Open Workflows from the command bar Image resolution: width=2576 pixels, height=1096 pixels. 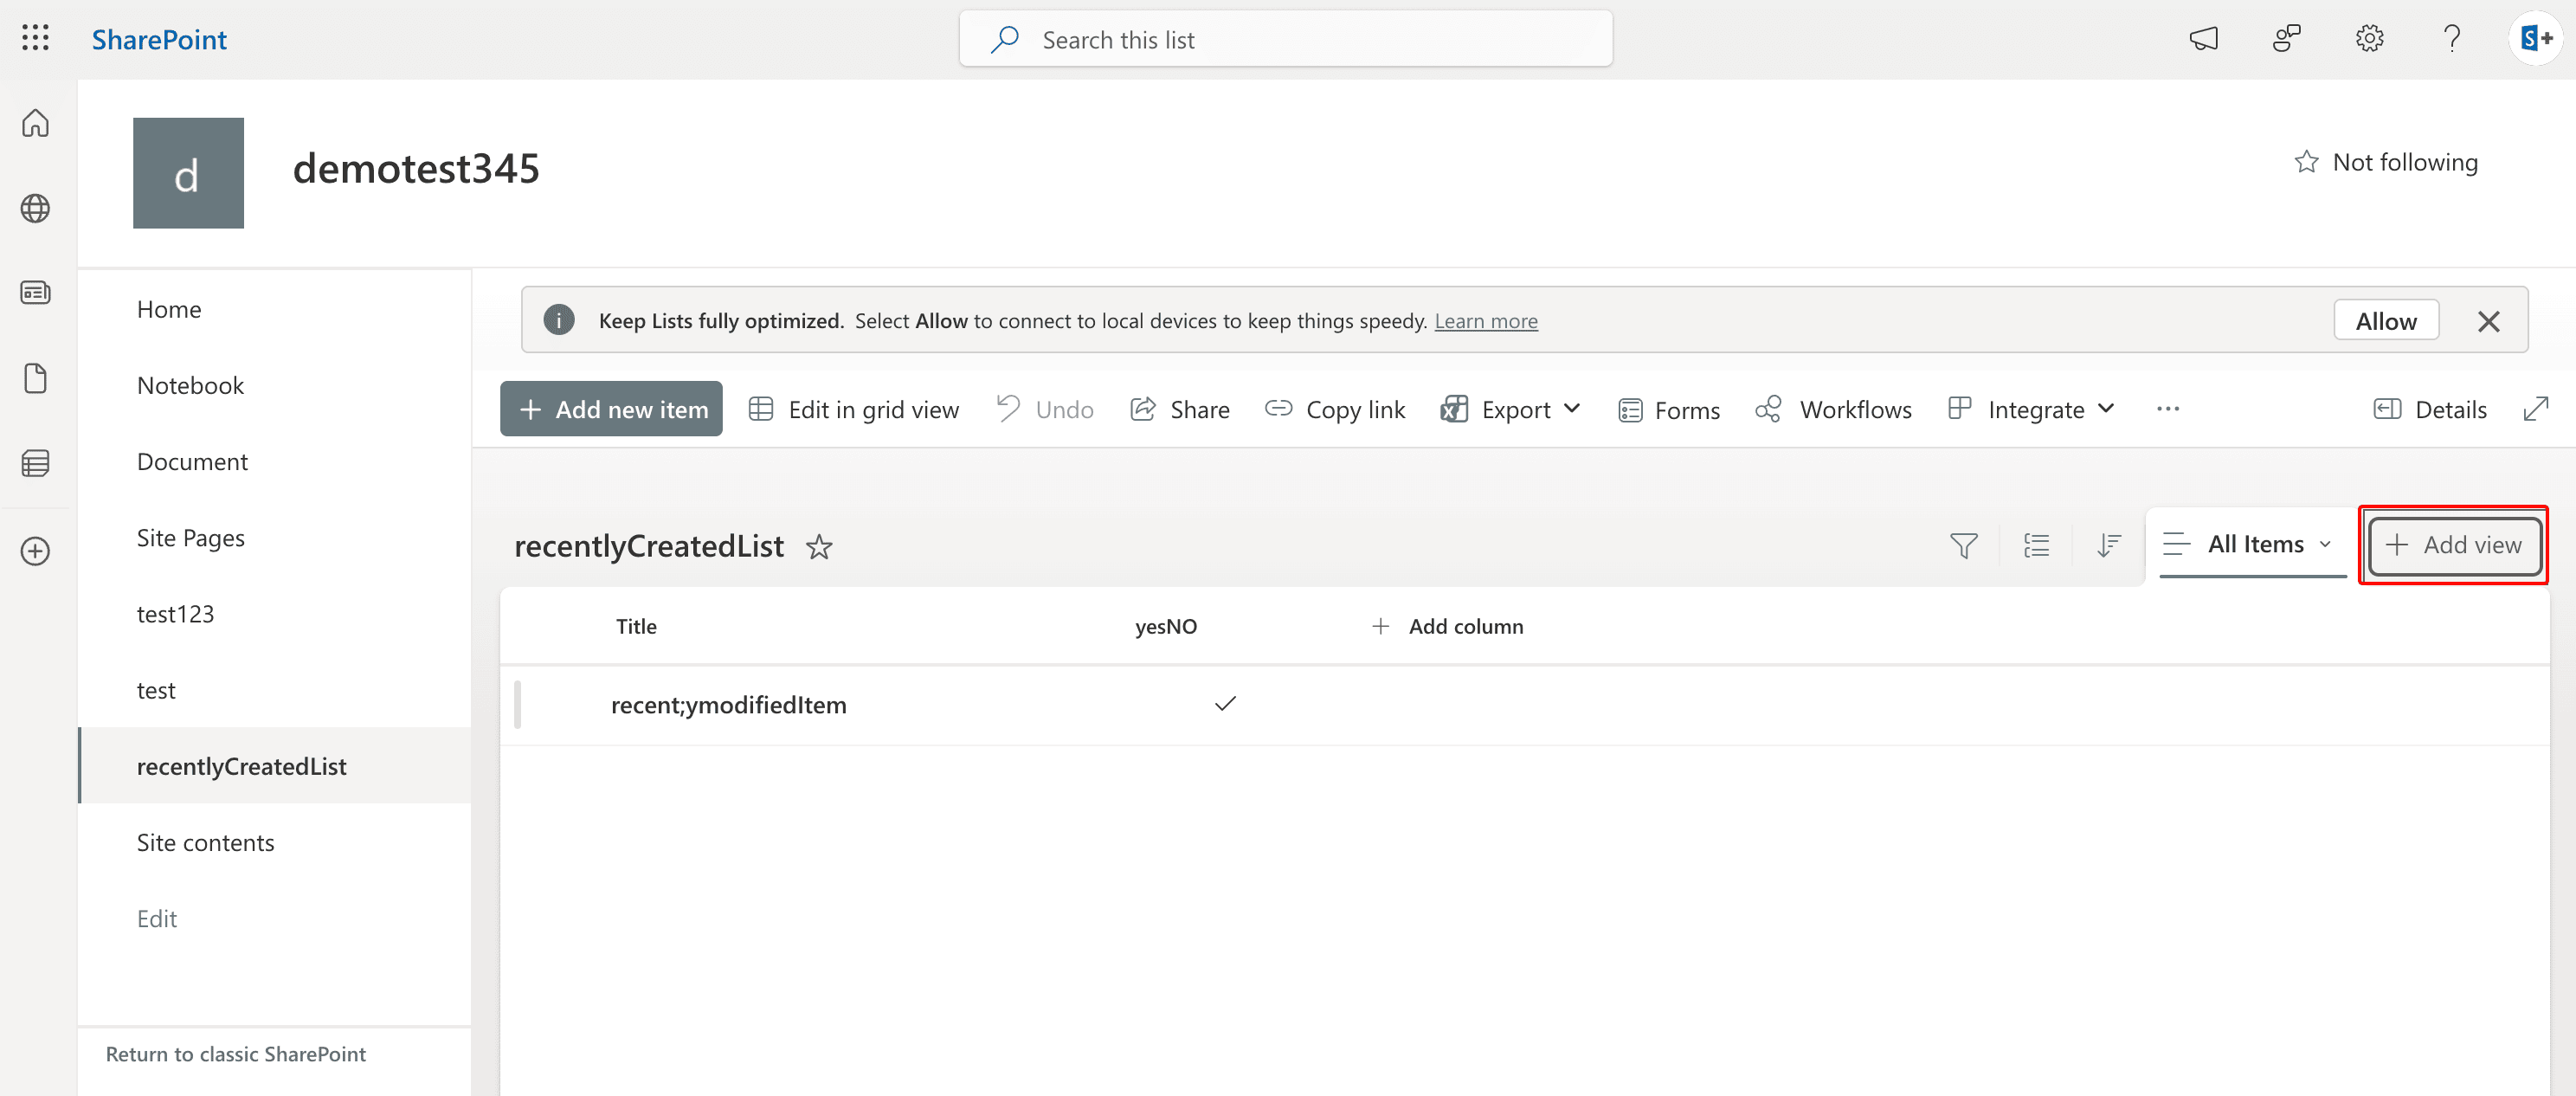(1835, 409)
